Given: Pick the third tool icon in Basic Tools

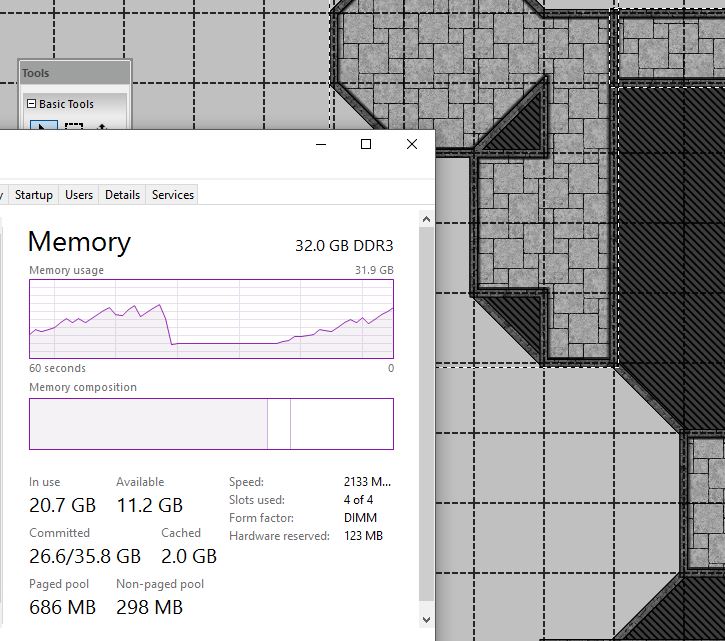Looking at the screenshot, I should [x=102, y=126].
